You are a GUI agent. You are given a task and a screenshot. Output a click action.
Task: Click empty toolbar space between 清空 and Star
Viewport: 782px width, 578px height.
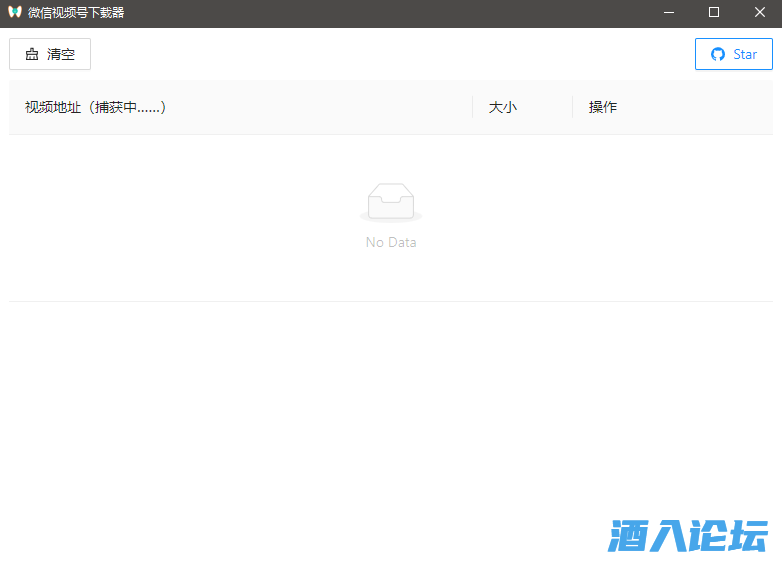click(390, 54)
